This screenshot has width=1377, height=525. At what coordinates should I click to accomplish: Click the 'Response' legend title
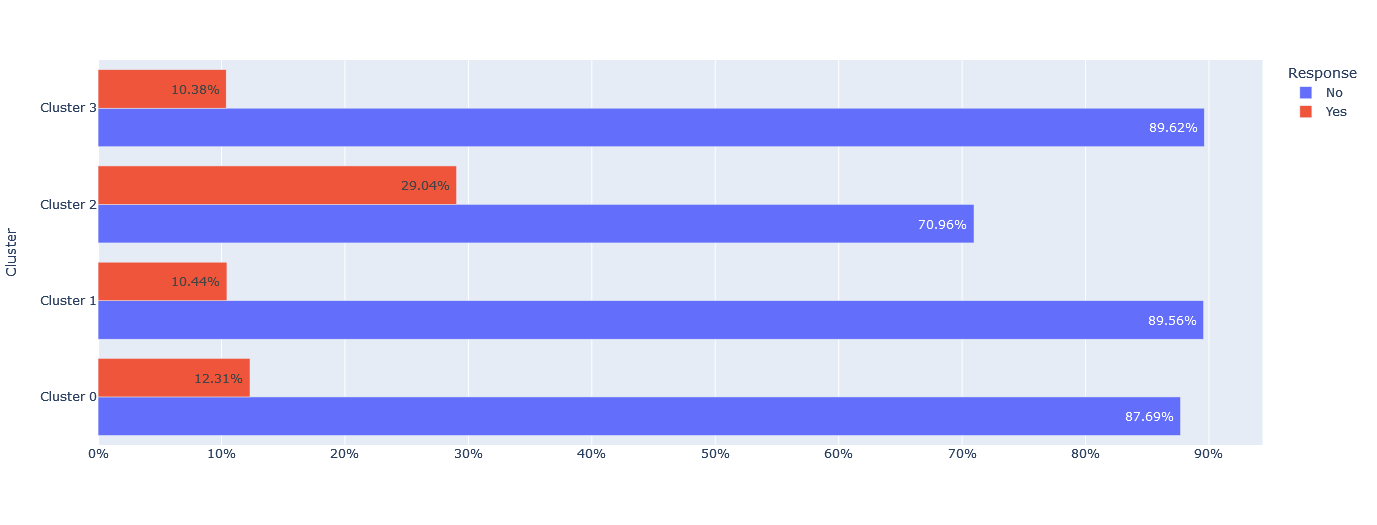(1322, 73)
